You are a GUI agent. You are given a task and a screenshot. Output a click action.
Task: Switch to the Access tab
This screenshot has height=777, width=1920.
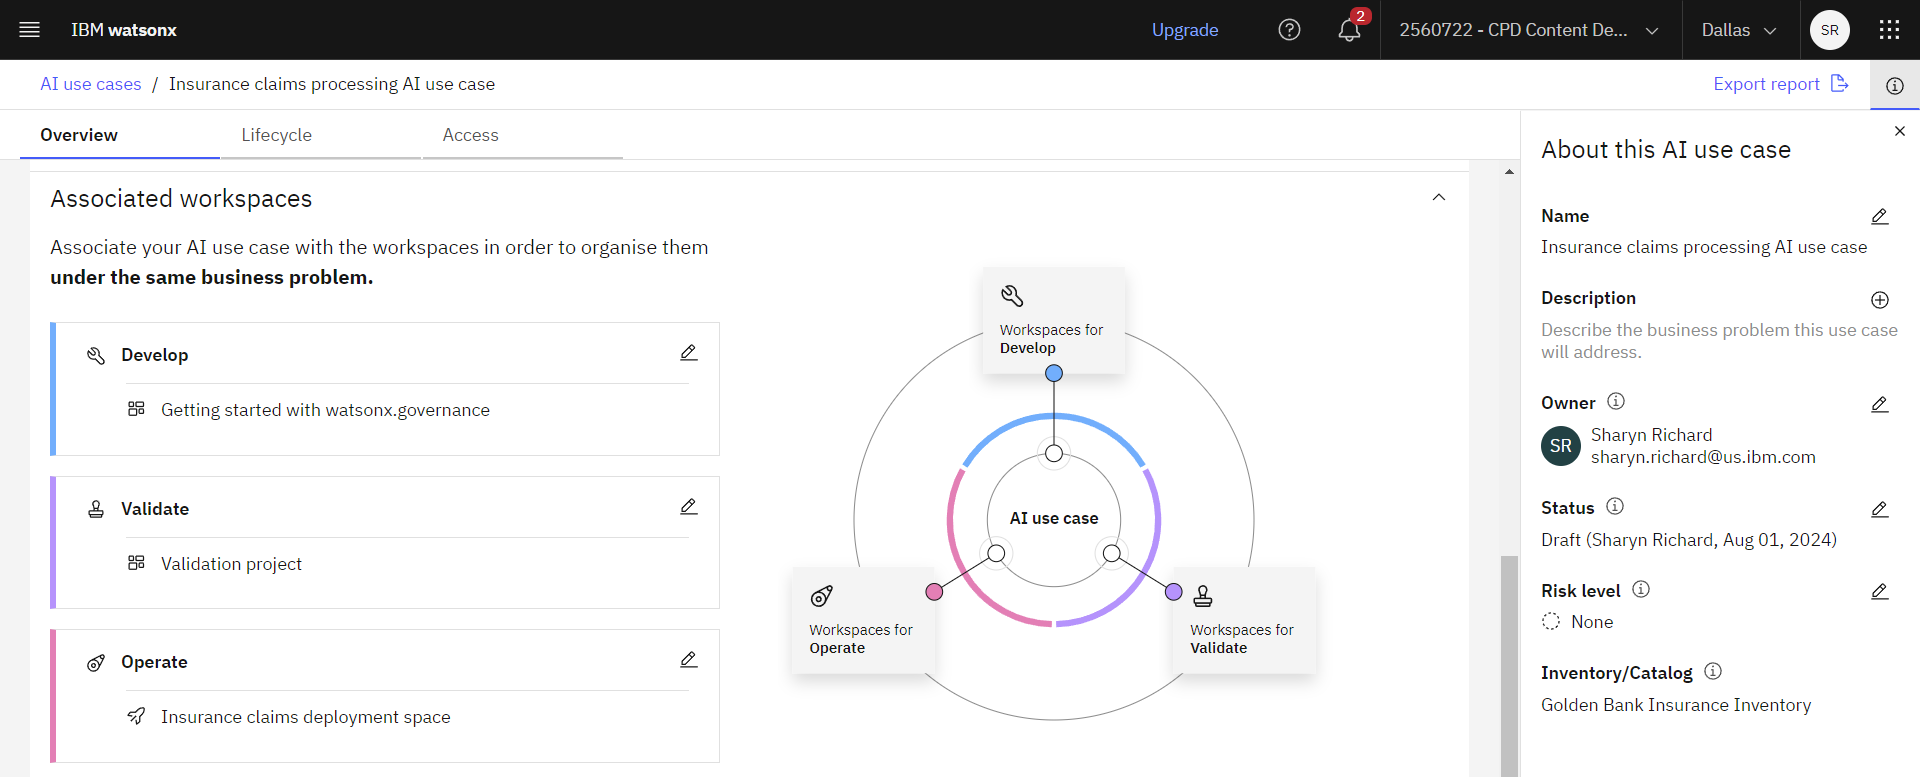point(522,135)
